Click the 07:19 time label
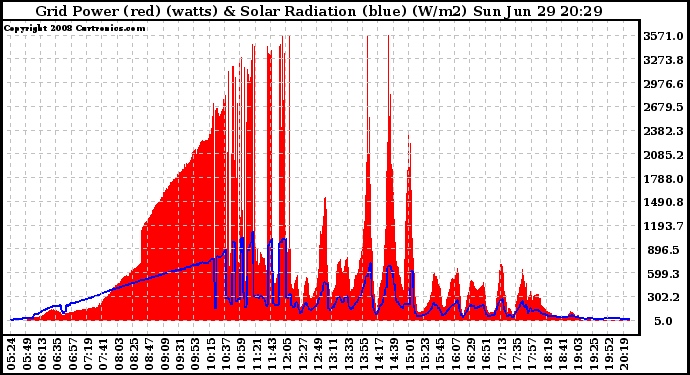Screen dimensions: 690x375 coord(88,353)
